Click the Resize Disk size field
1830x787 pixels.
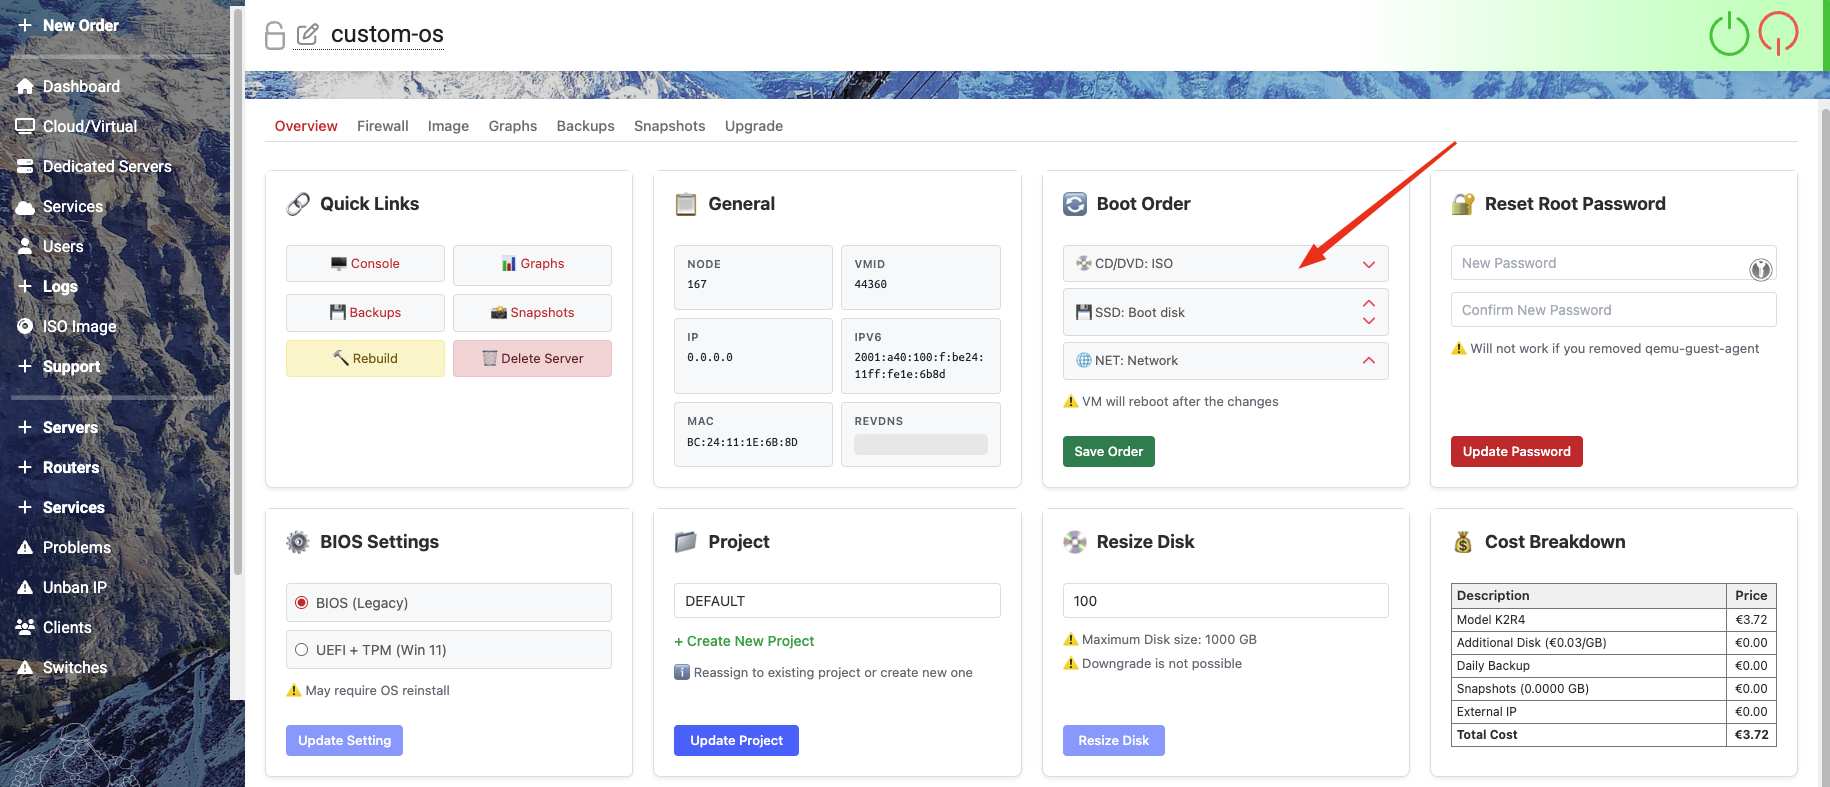pos(1225,601)
